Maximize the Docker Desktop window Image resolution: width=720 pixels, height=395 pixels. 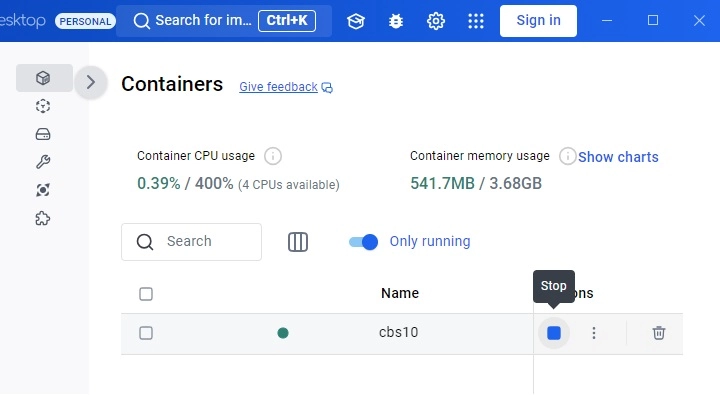(653, 21)
